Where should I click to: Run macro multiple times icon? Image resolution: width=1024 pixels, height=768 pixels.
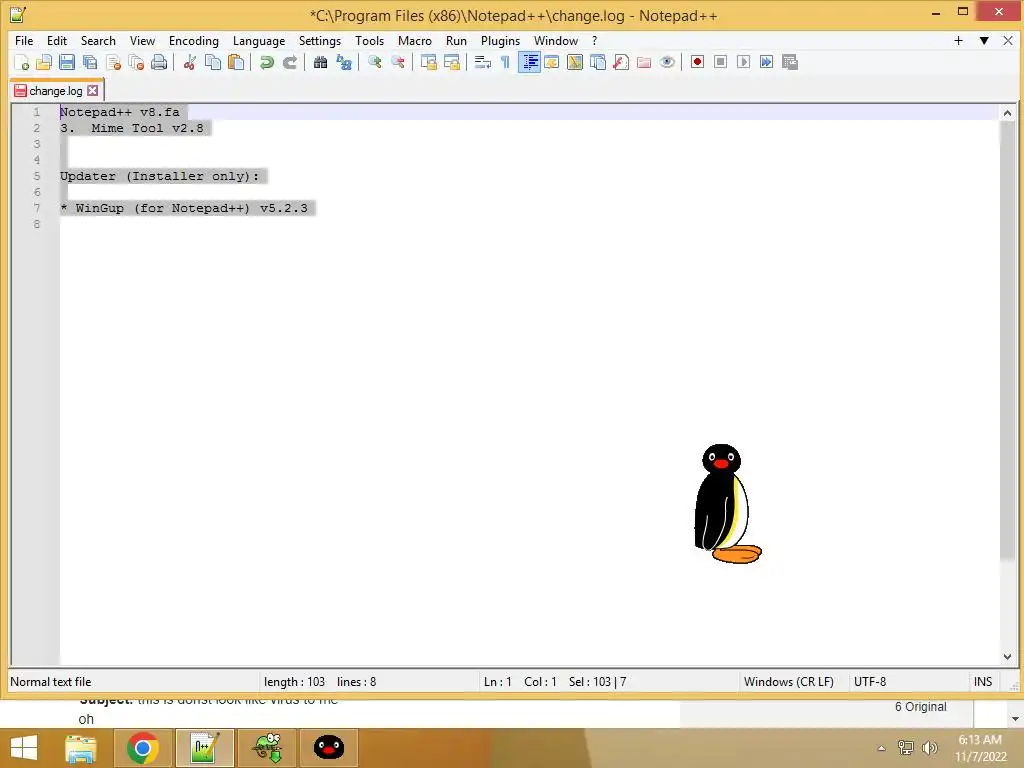[x=766, y=62]
